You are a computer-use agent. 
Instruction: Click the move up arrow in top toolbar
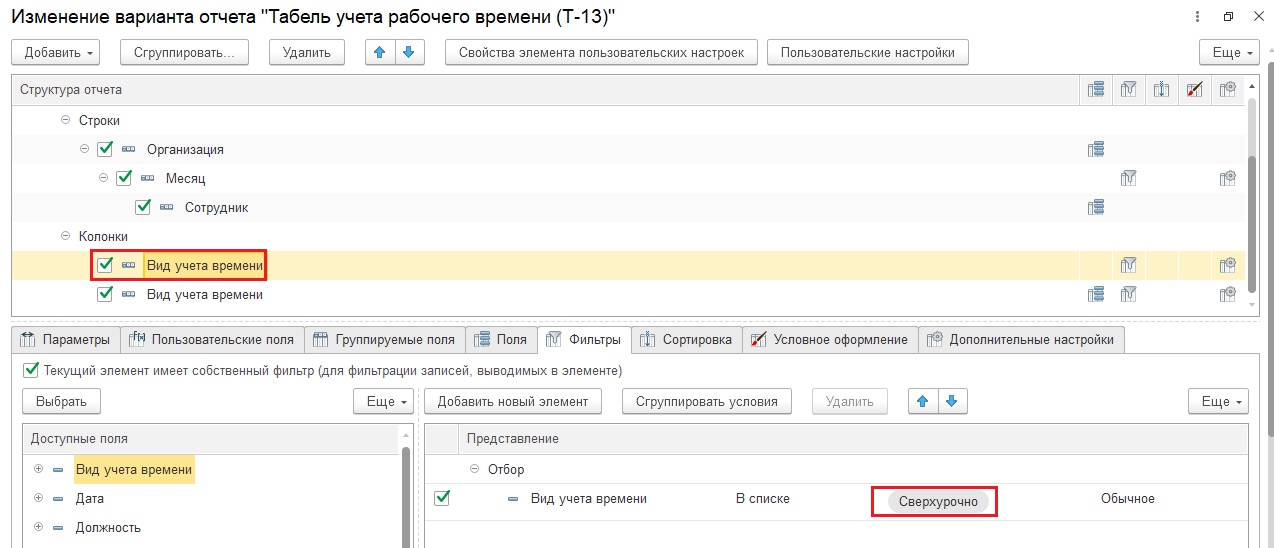(x=379, y=52)
